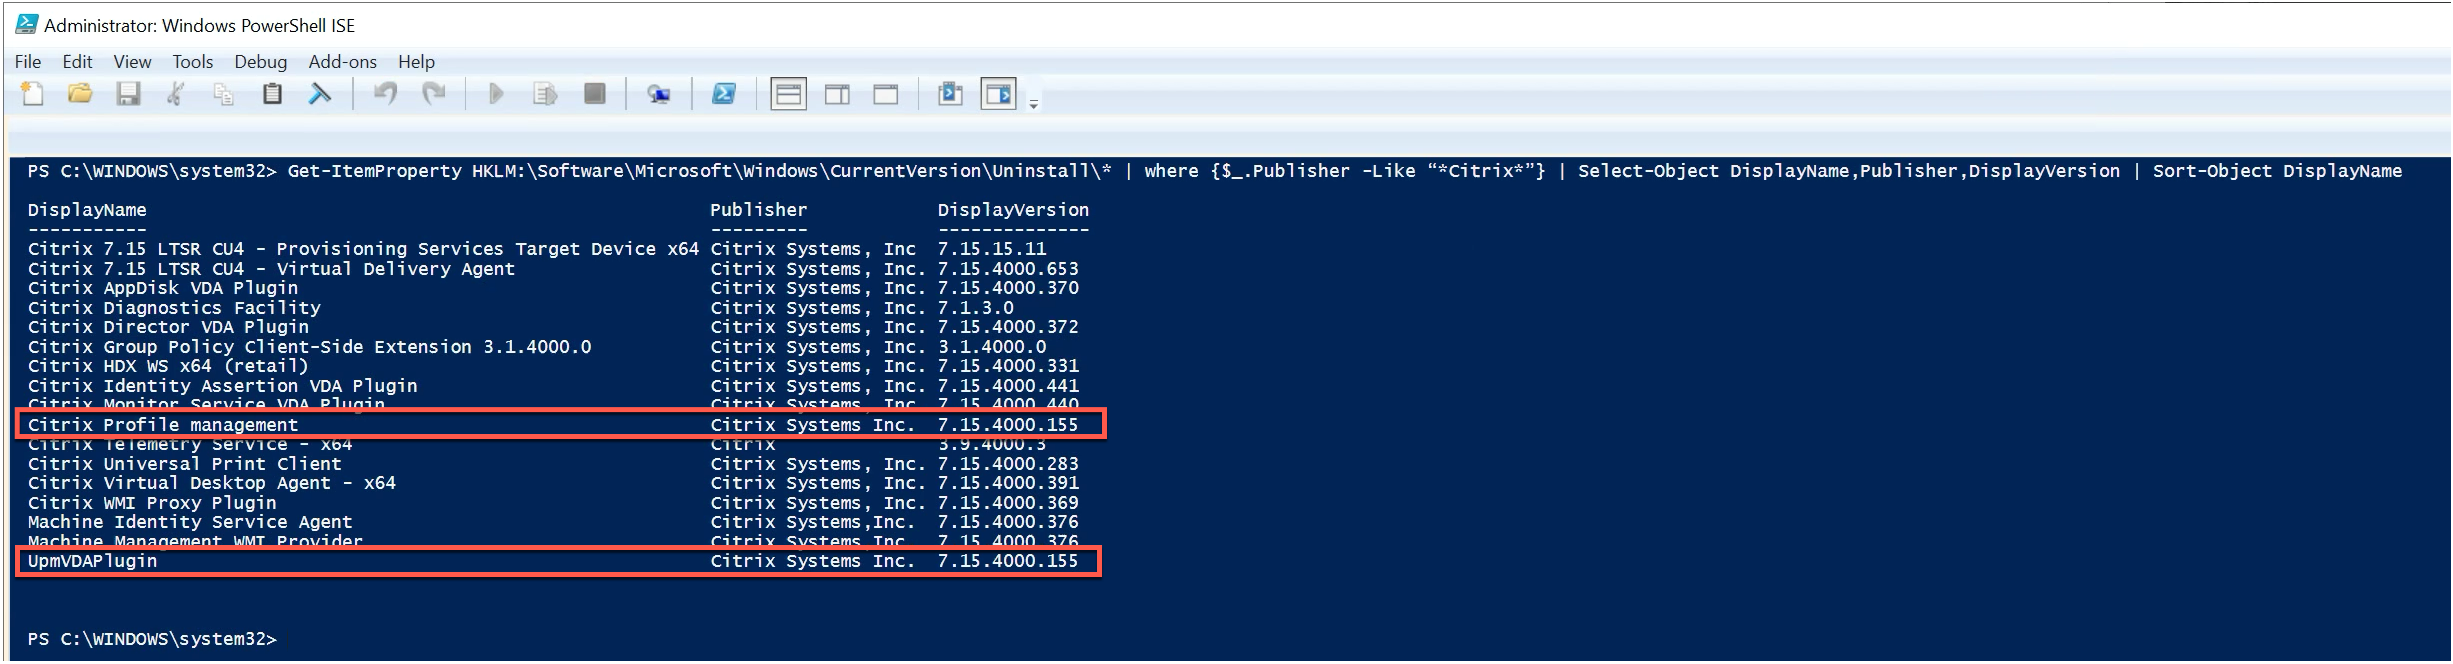Click version 7.15.4000.441

point(1008,386)
